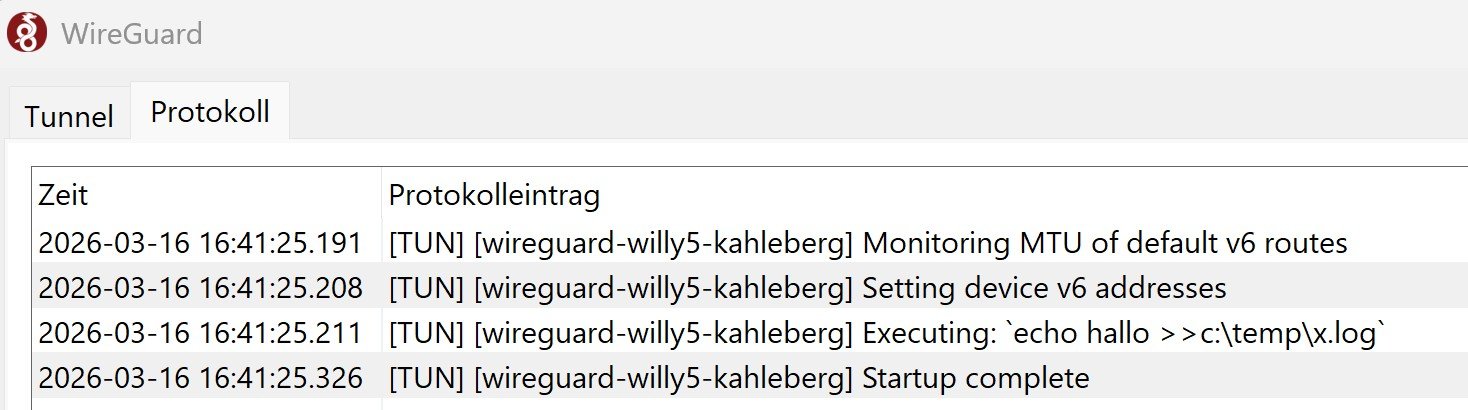Click the 16:41:25.208 timestamp cell
Image resolution: width=1468 pixels, height=410 pixels.
click(200, 289)
